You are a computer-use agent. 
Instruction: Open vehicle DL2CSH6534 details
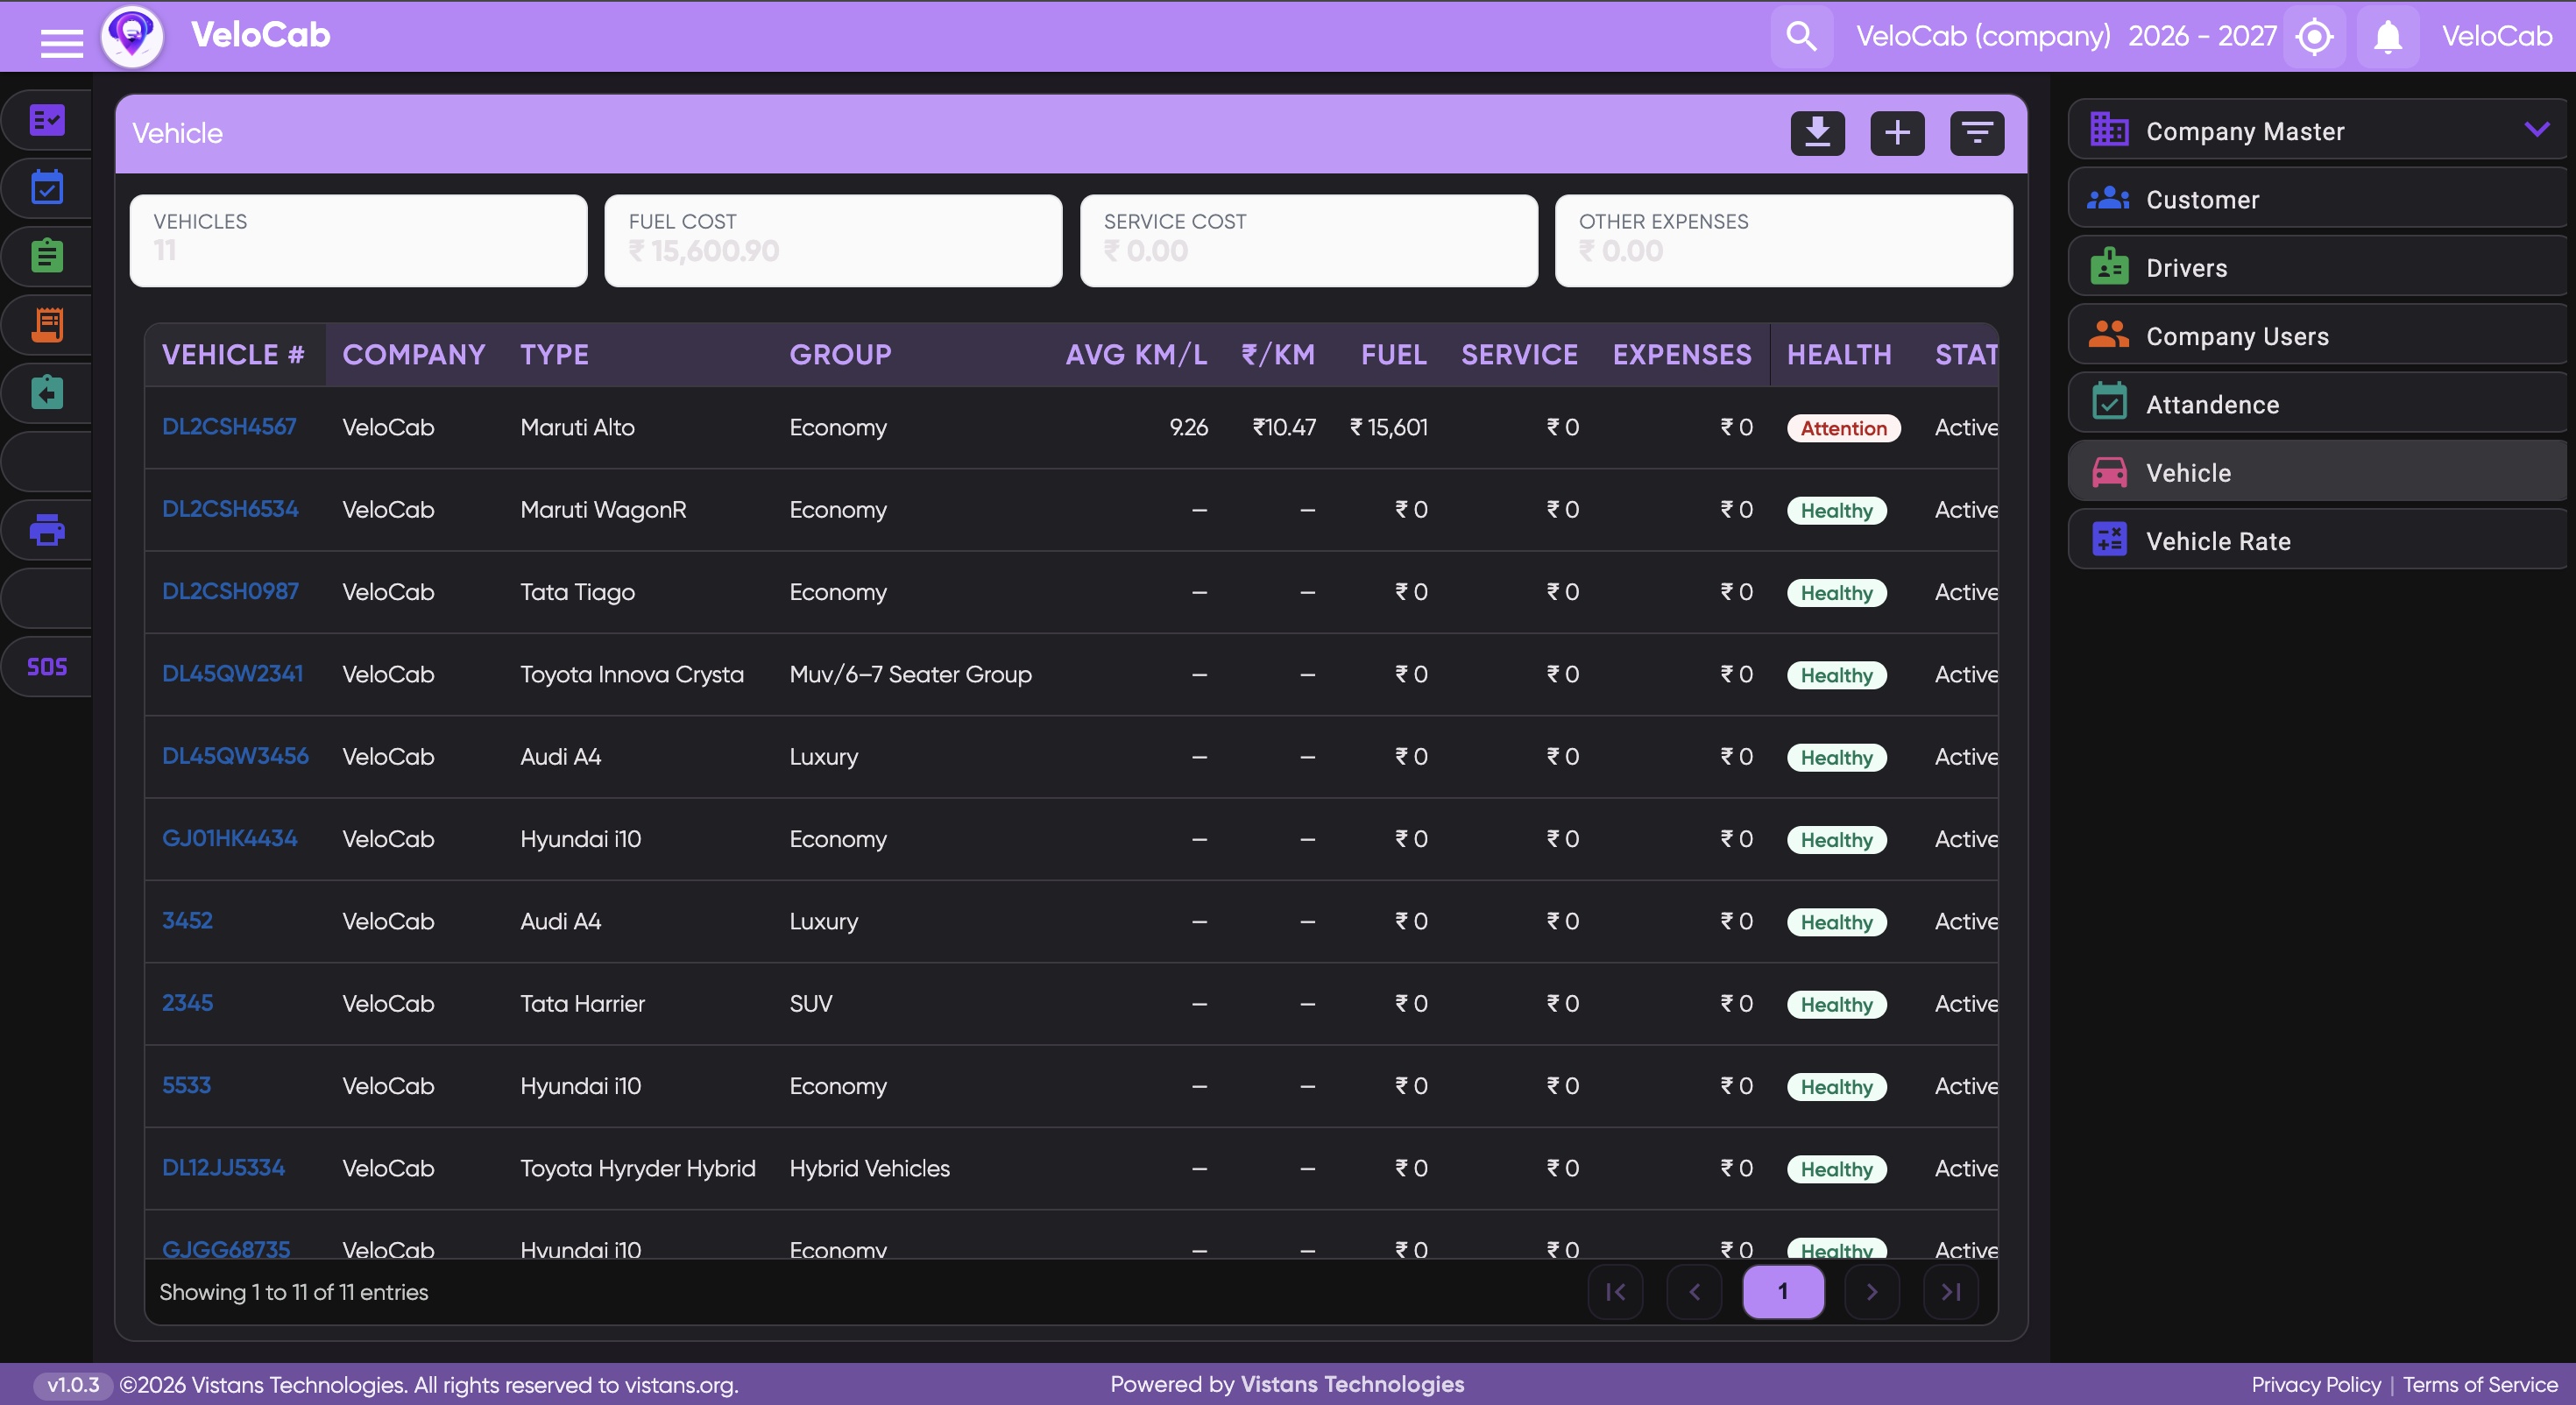point(230,509)
